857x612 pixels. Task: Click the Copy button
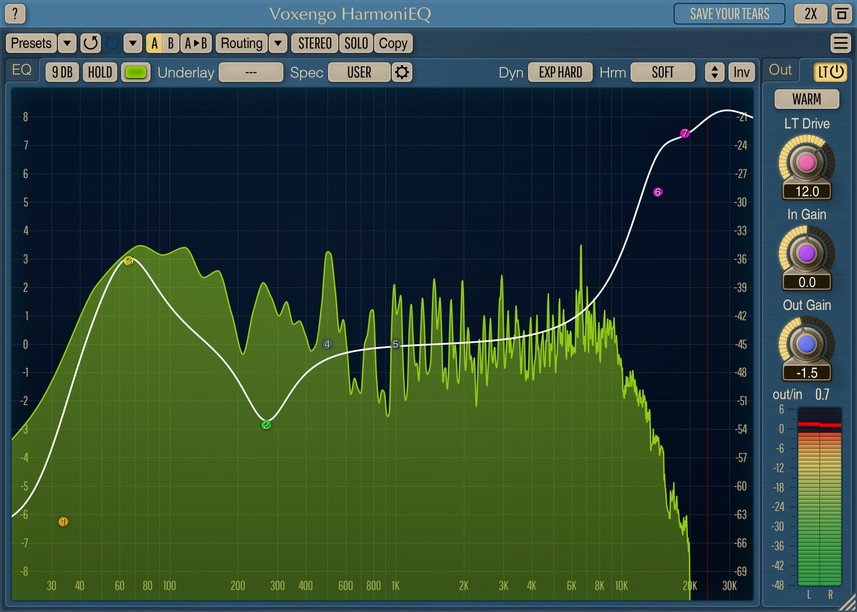tap(393, 43)
